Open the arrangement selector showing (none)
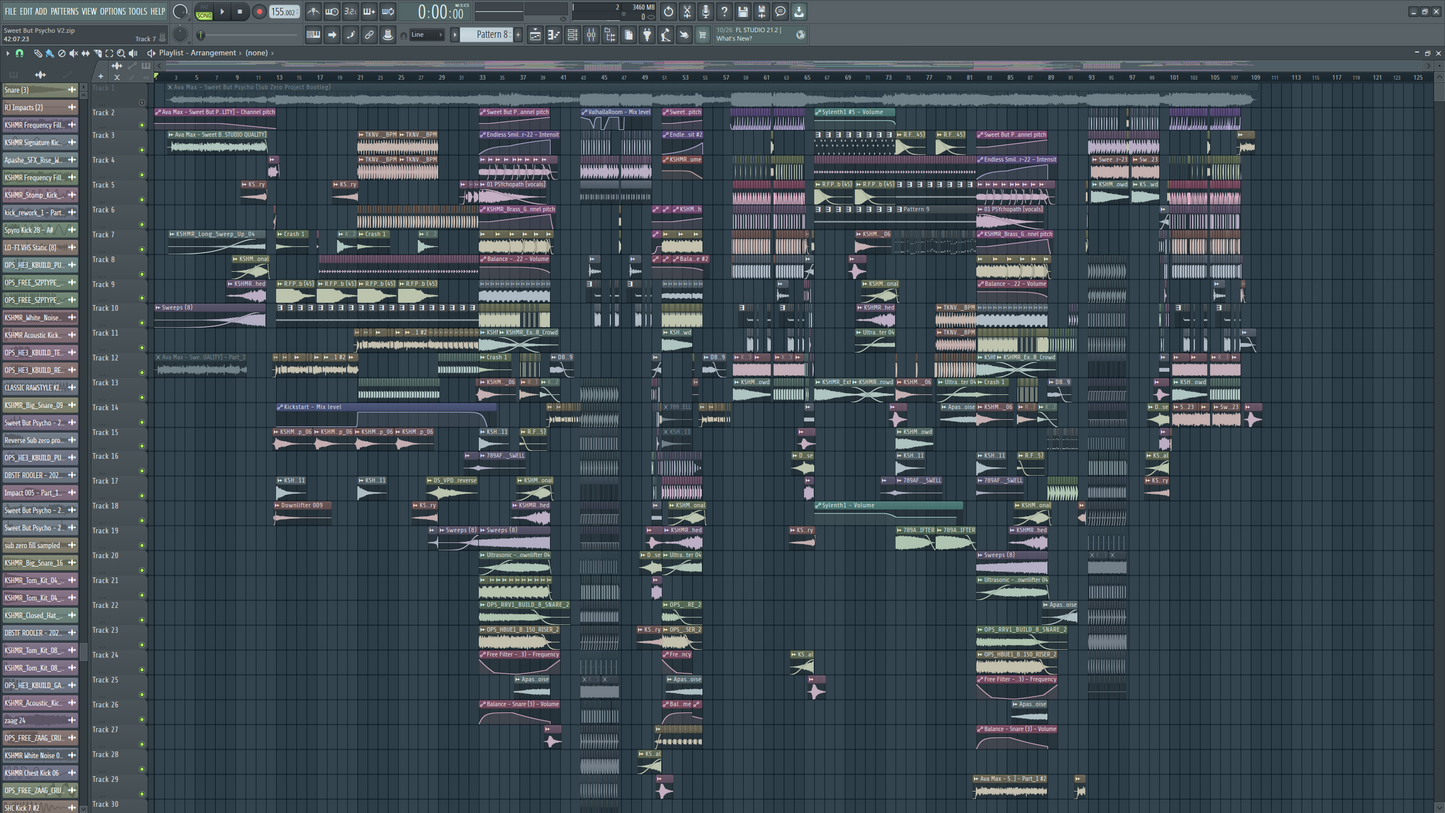The width and height of the screenshot is (1445, 813). [256, 53]
